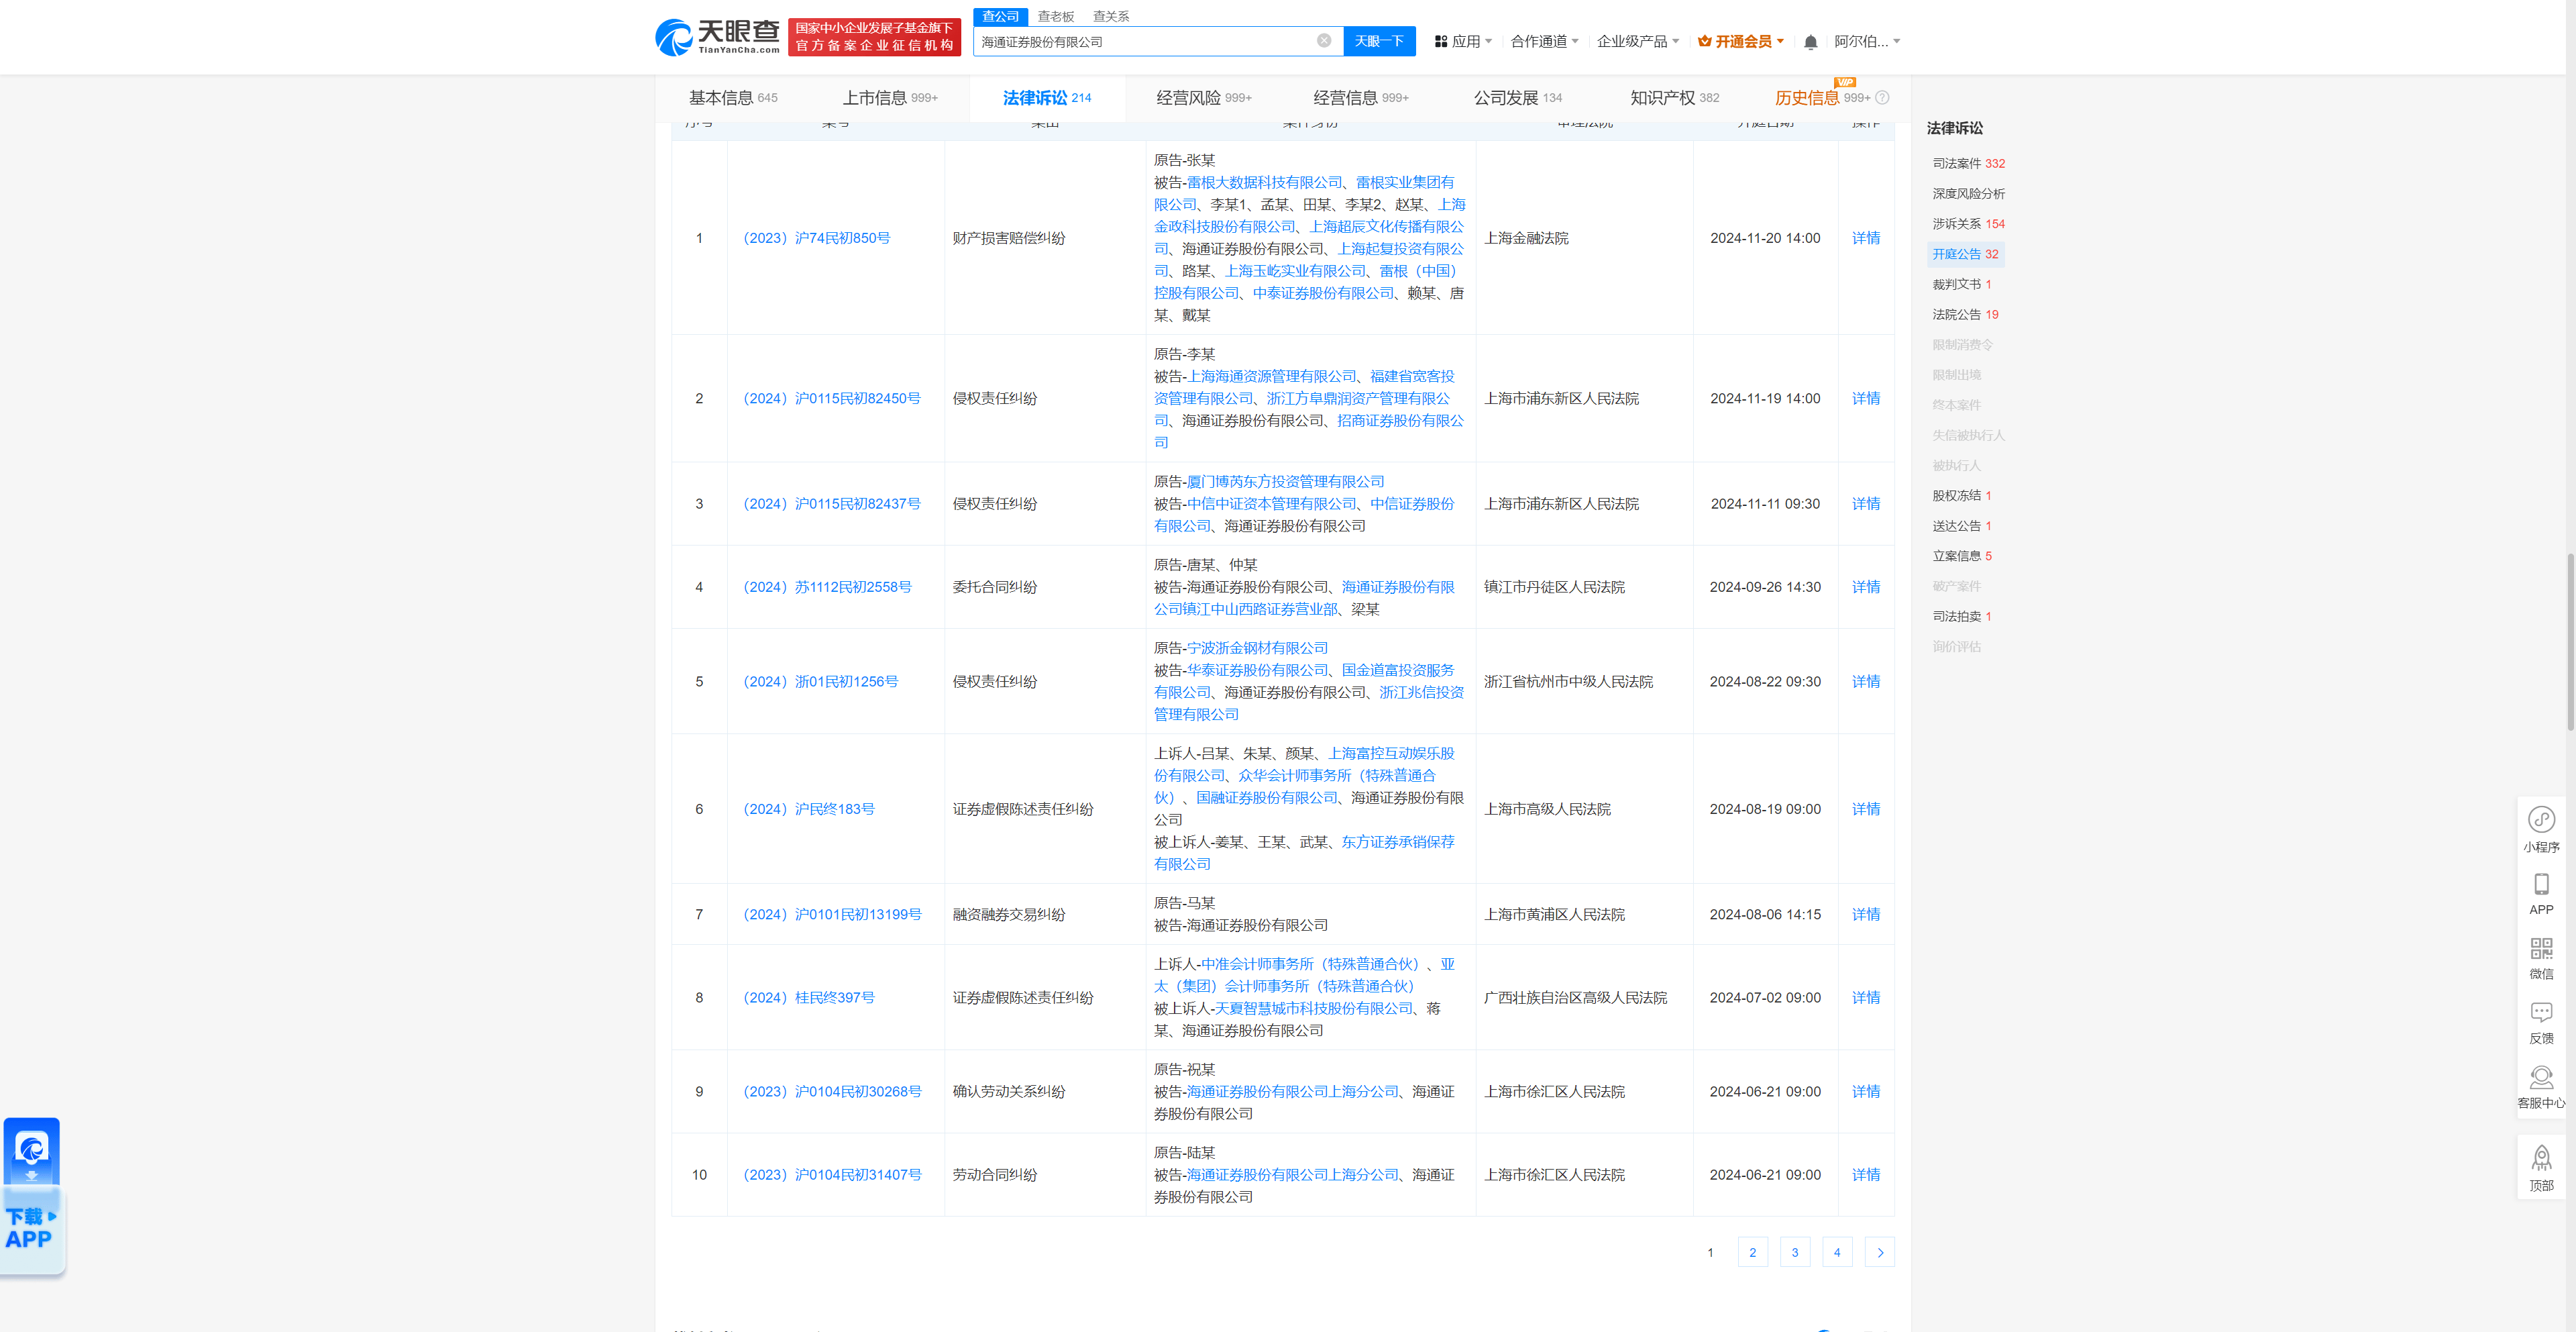Click the 2024-11-20 14:00 hearing date cell
Screen dimensions: 2576x1332
coord(1764,238)
